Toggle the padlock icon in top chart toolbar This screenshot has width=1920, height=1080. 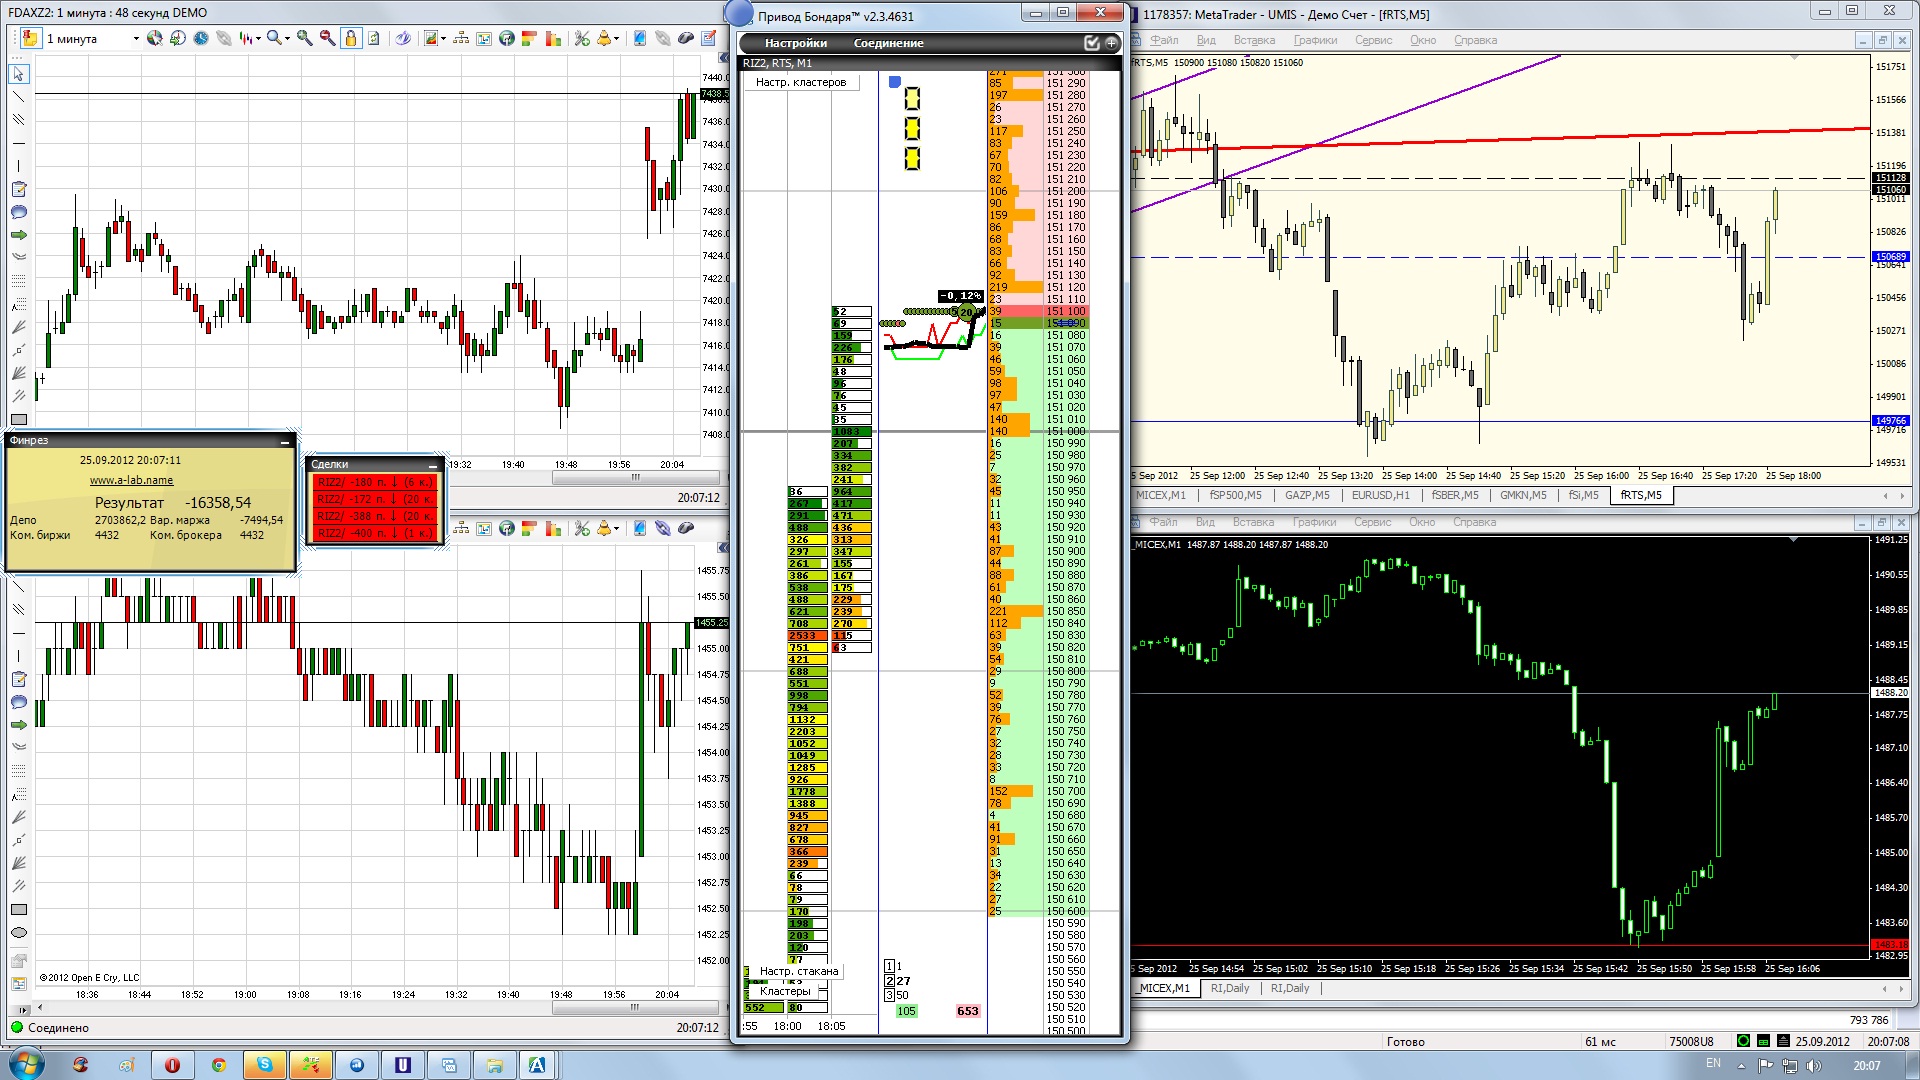pyautogui.click(x=351, y=38)
